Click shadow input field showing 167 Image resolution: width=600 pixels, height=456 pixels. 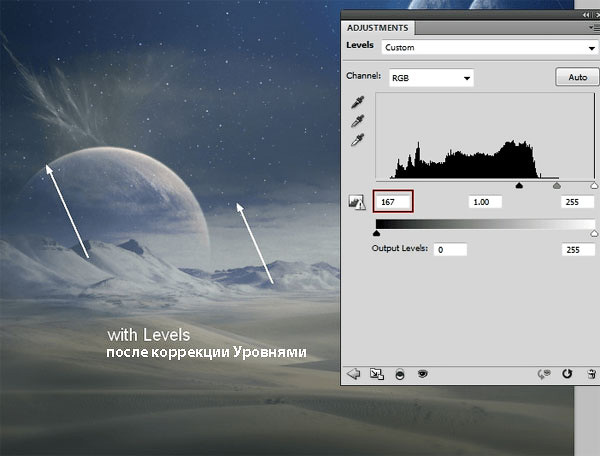coord(393,202)
